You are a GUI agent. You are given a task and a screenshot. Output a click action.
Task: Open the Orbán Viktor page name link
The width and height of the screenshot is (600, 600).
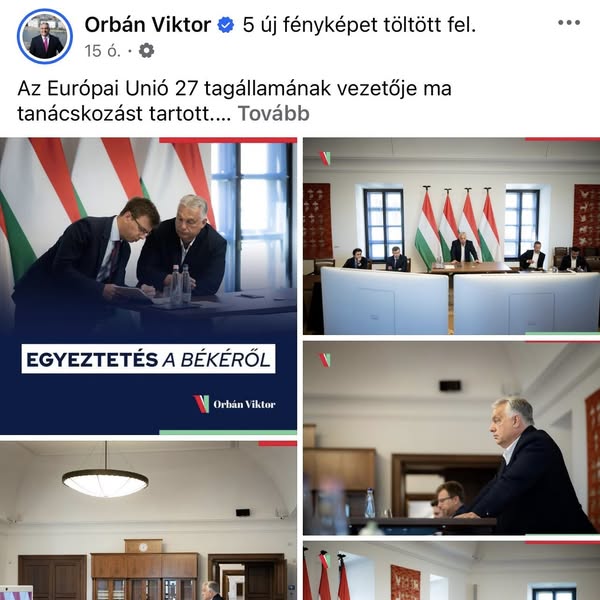pos(148,25)
